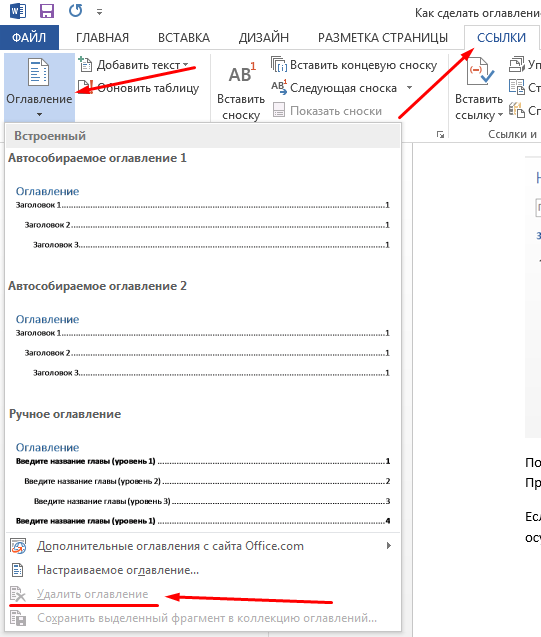Select Автособираемое оглавление 2 preview thumbnail
This screenshot has height=637, width=541.
click(203, 346)
